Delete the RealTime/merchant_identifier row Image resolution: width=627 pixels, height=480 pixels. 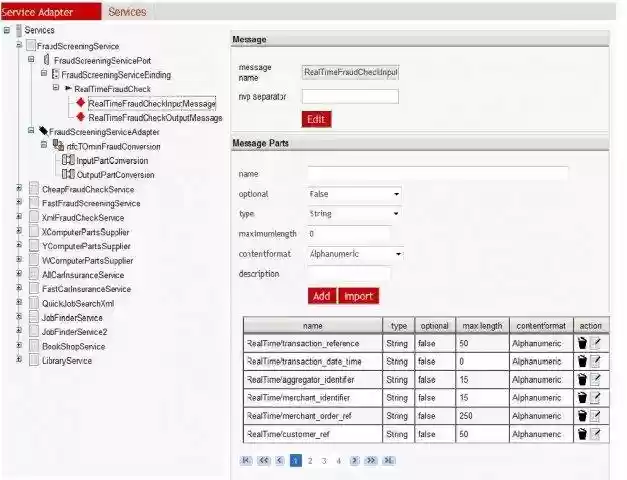pos(582,398)
